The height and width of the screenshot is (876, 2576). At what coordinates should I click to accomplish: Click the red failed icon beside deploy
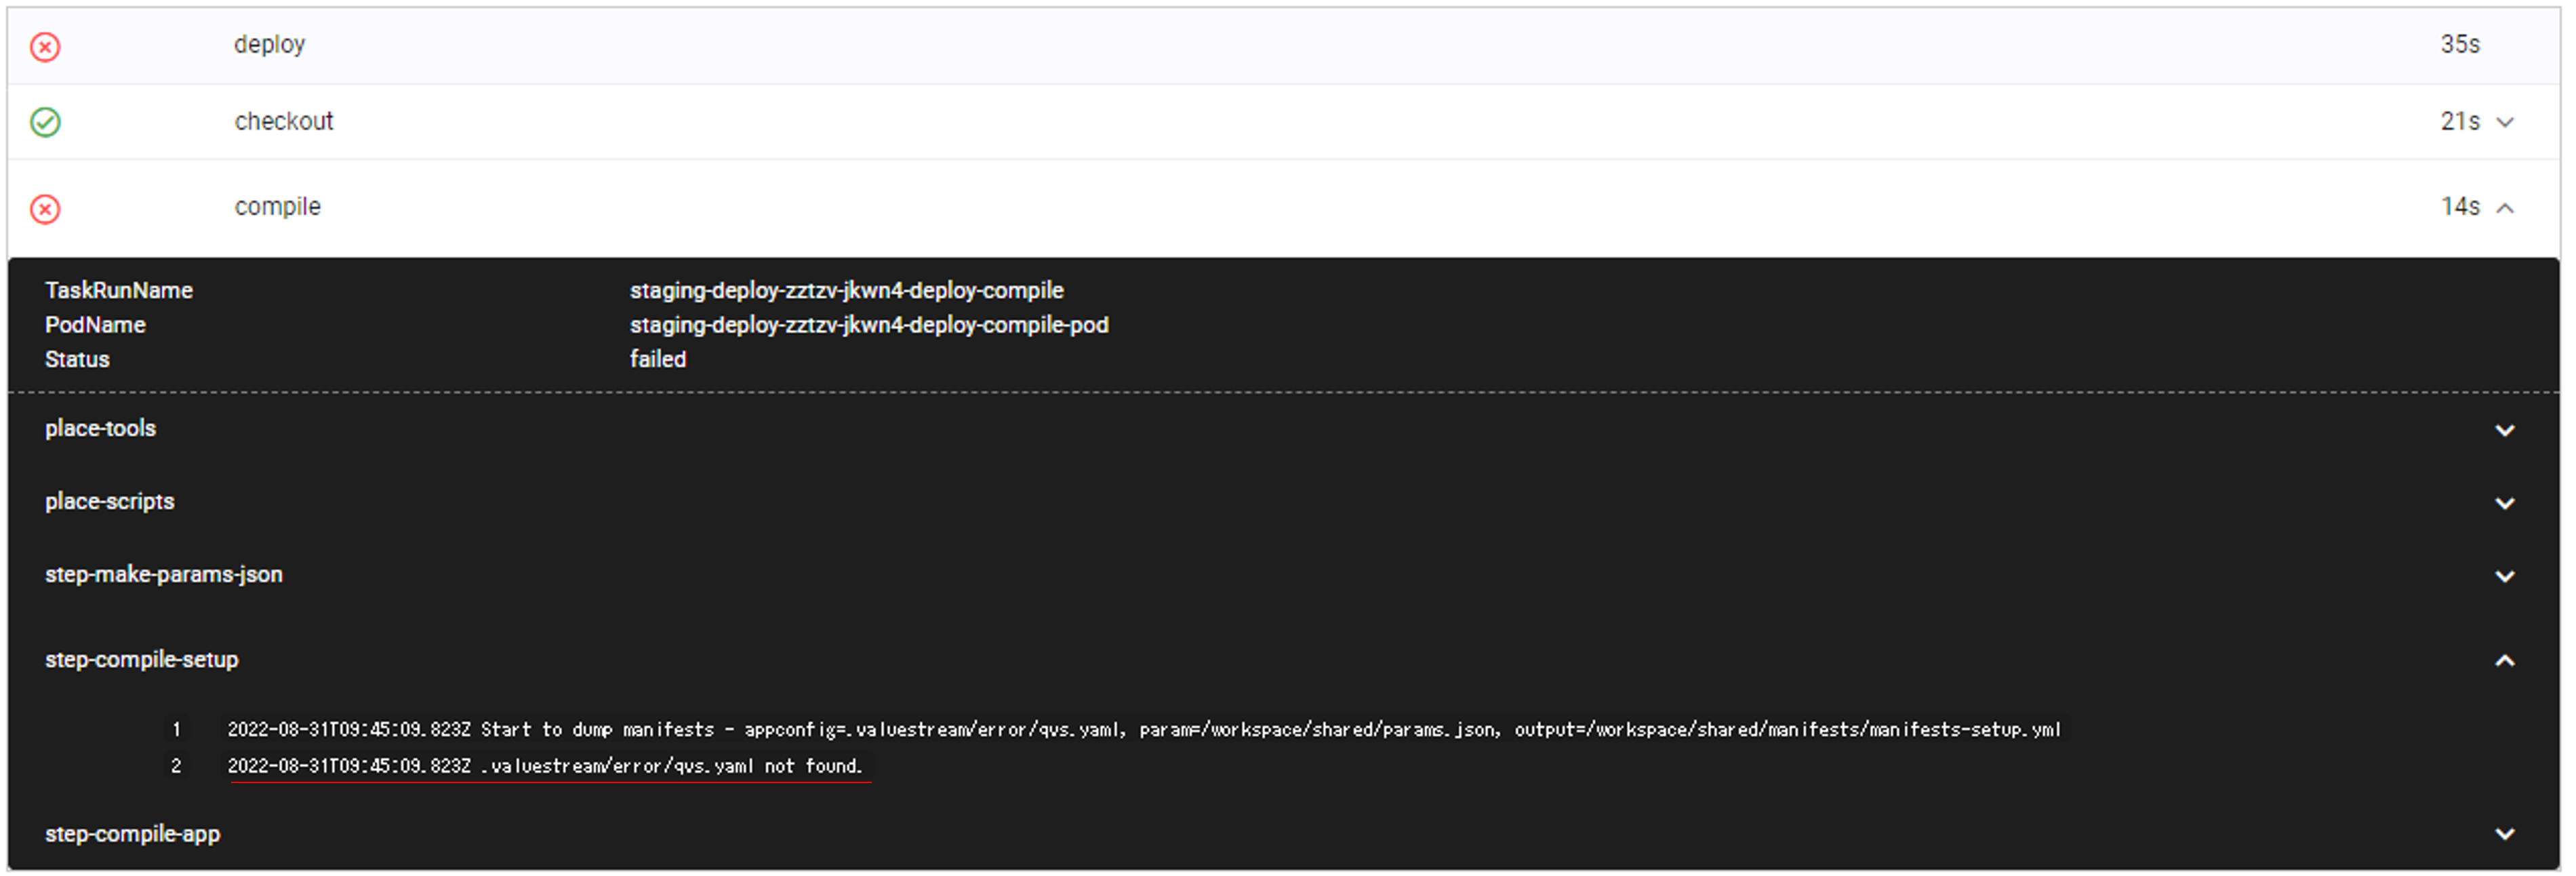[45, 47]
